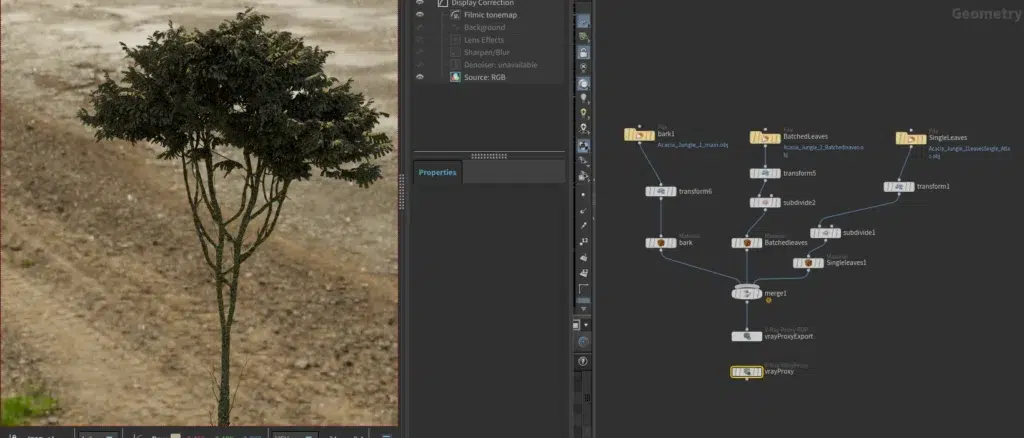Click the panel splitter grip above Properties
The width and height of the screenshot is (1024, 438).
[x=488, y=156]
